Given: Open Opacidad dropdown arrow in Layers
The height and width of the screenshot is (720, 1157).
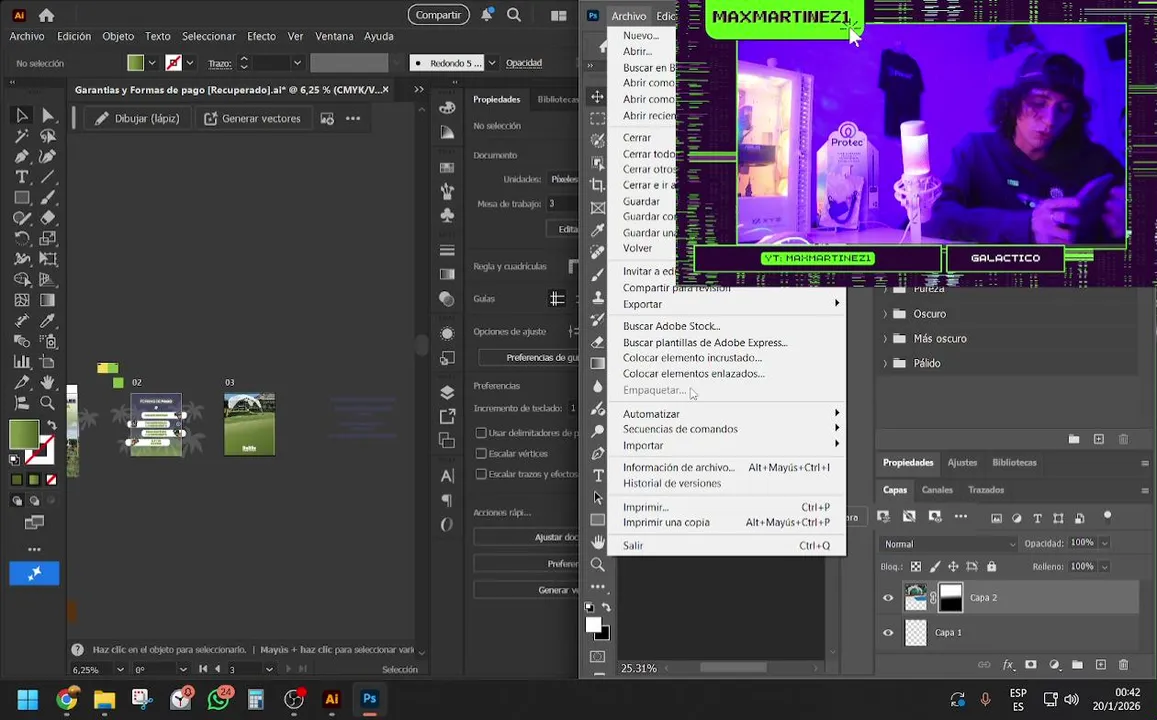Looking at the screenshot, I should tap(1105, 543).
